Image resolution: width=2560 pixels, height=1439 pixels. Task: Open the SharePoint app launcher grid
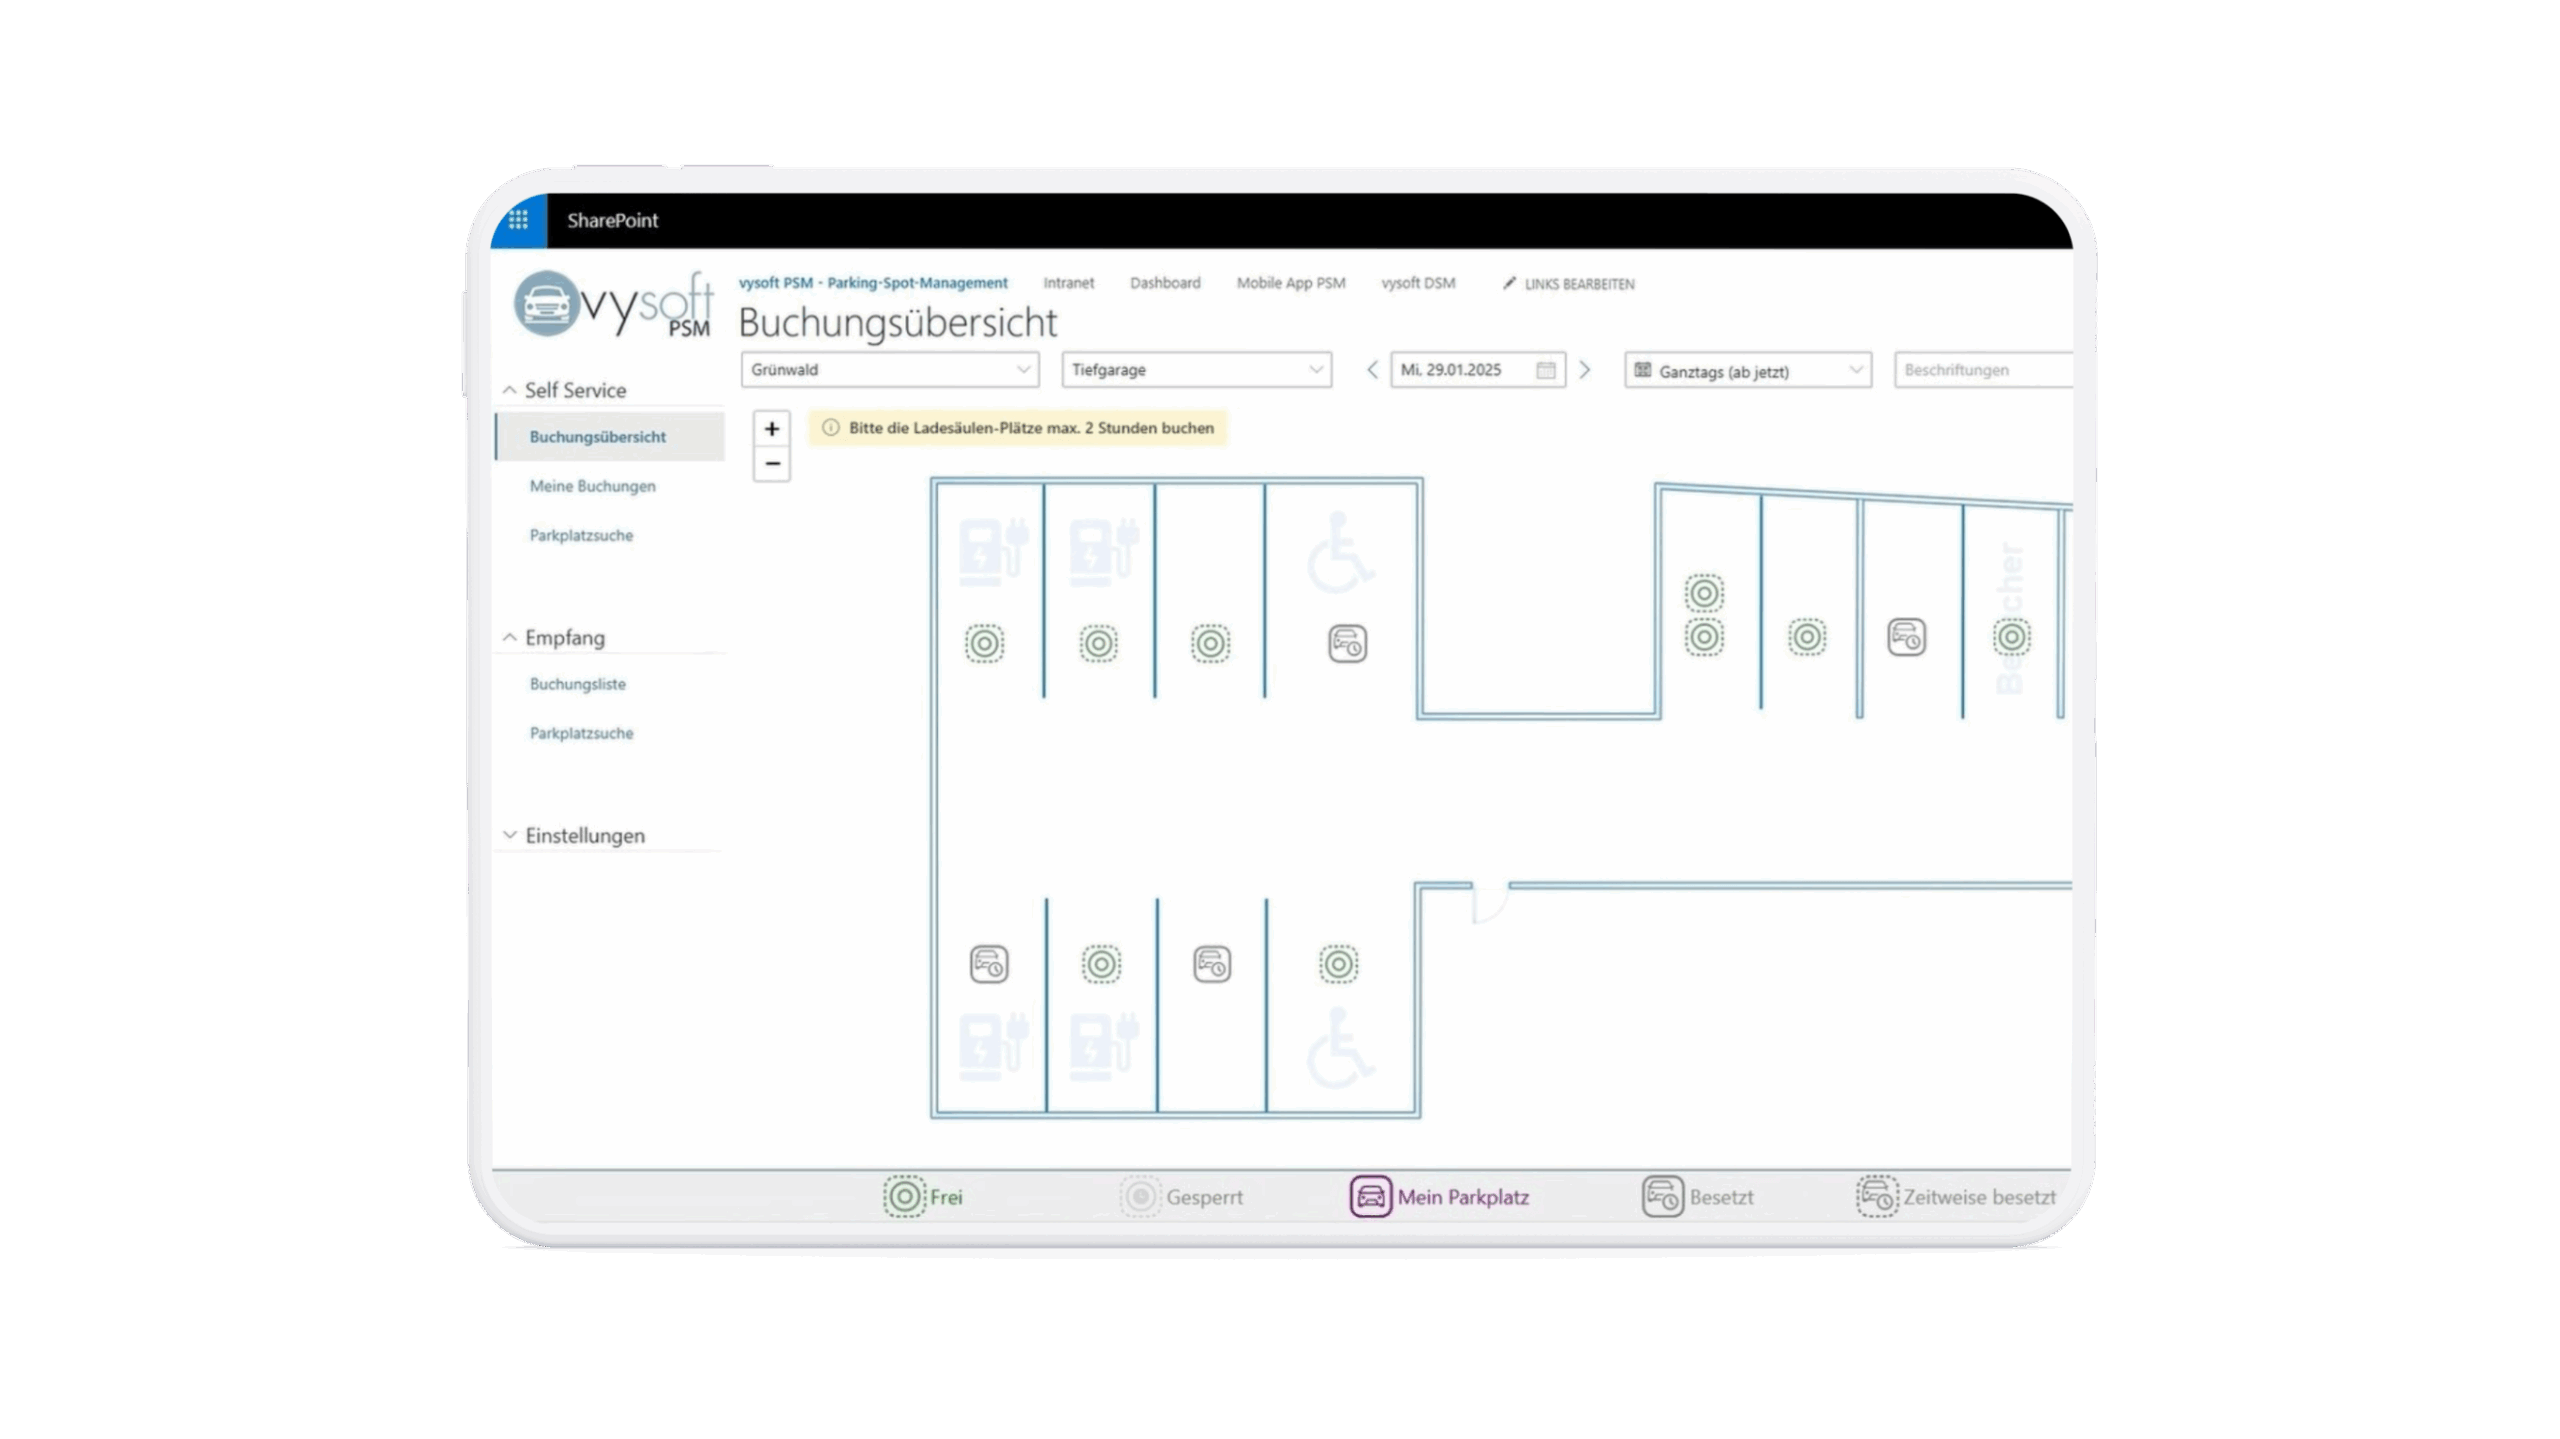pyautogui.click(x=518, y=220)
